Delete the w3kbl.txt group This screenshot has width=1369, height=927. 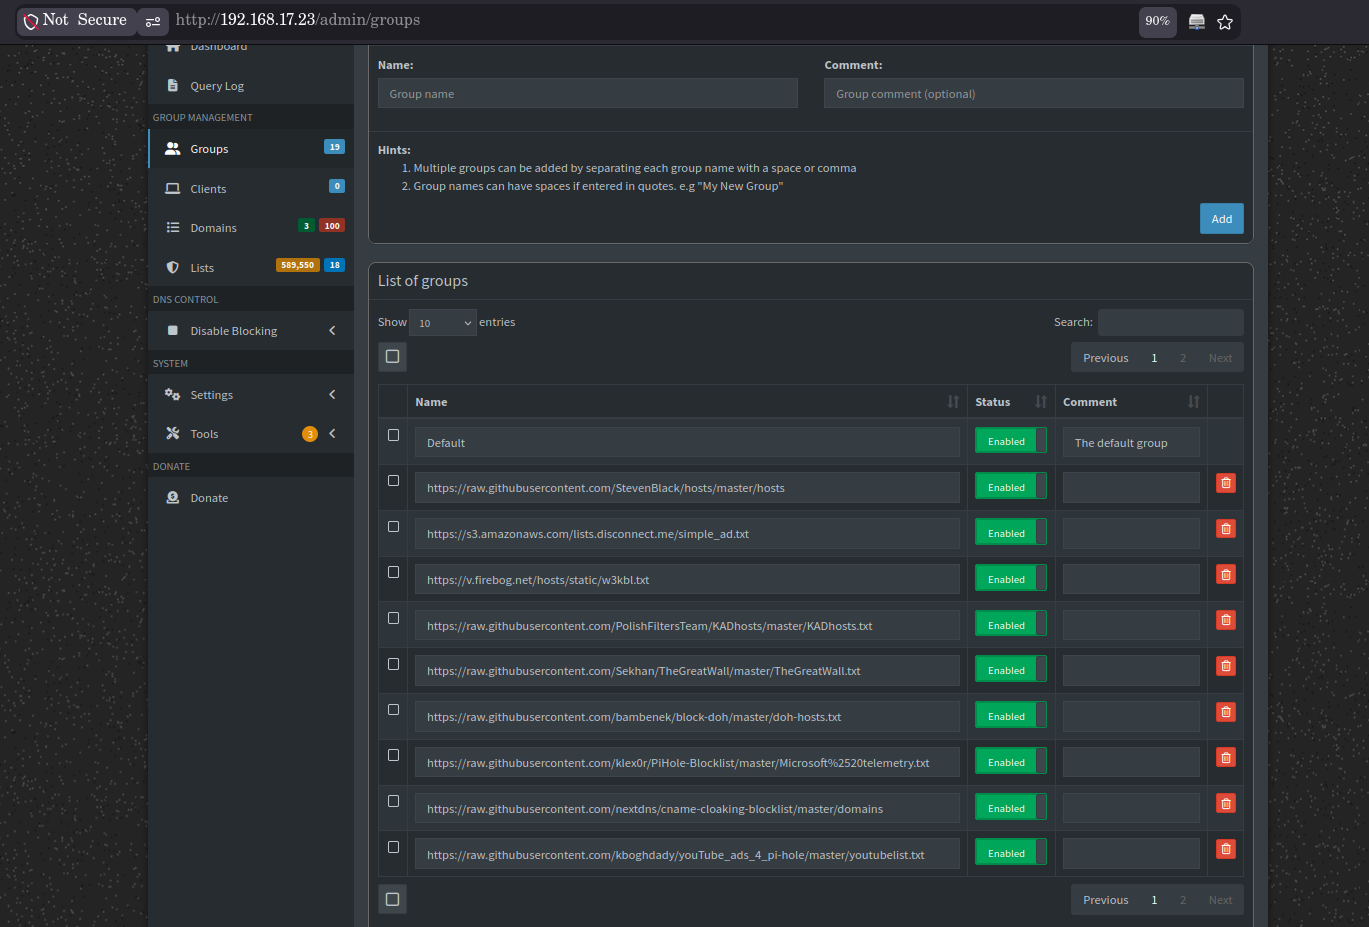pyautogui.click(x=1225, y=574)
